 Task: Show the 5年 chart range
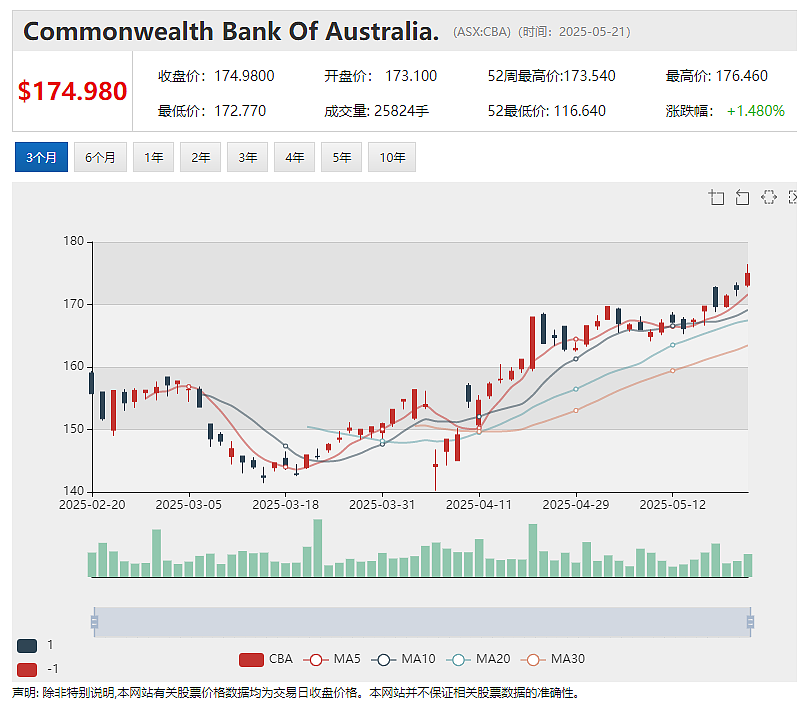(342, 157)
